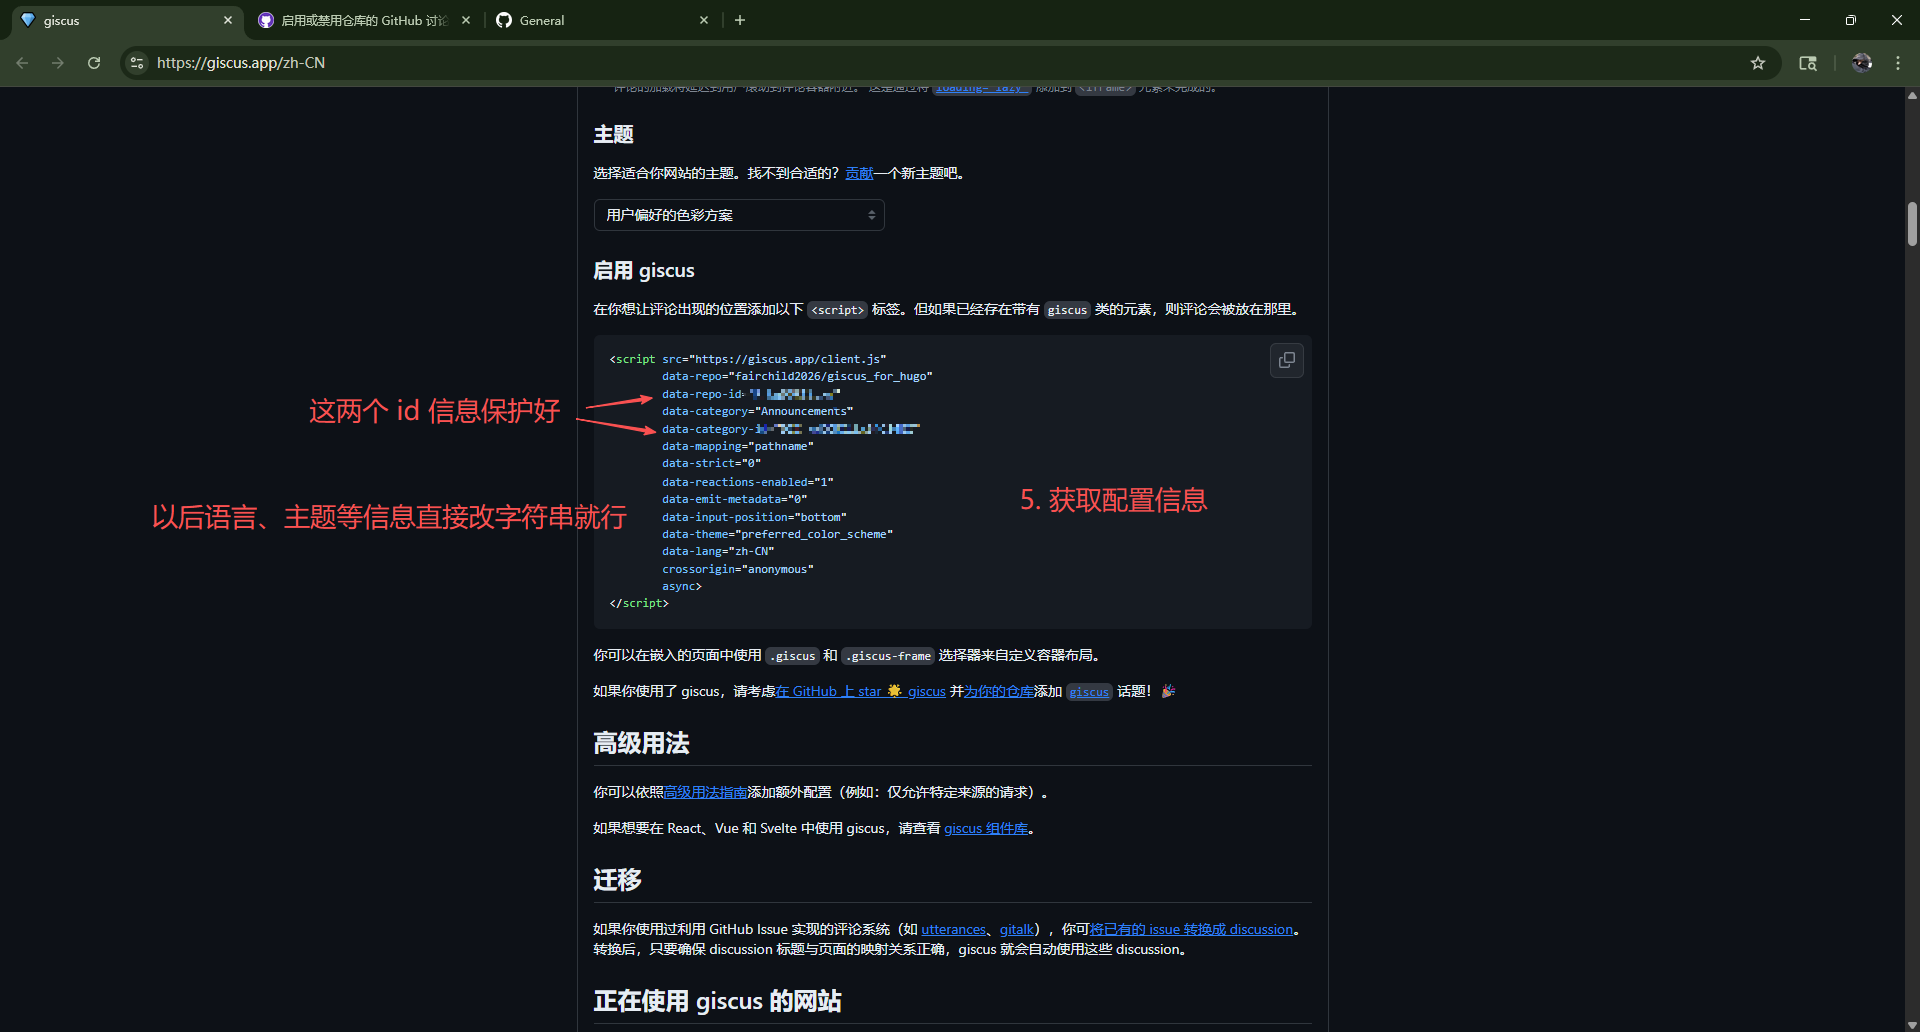This screenshot has width=1920, height=1032.
Task: Click the vertical page scrollbar thumb
Action: click(x=1911, y=224)
